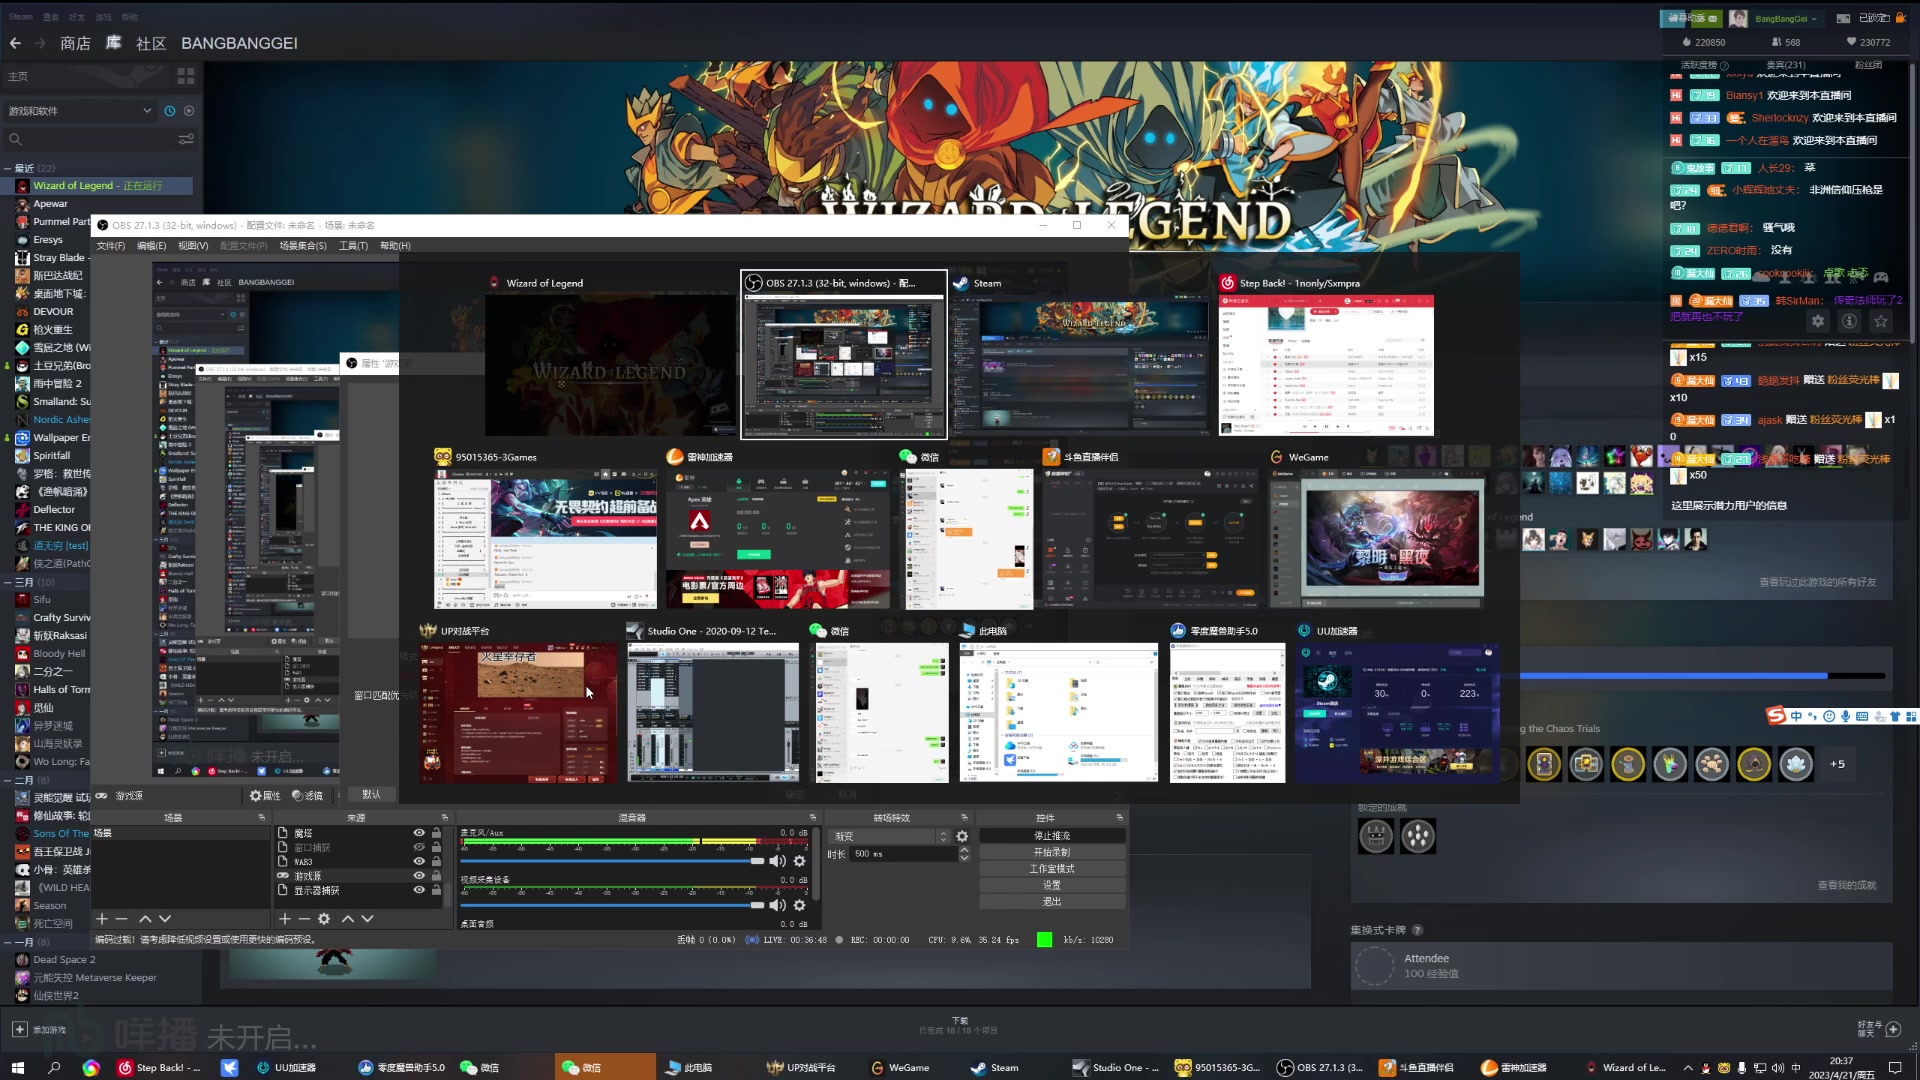Open Steam 商店 store tab
1920x1080 pixels.
pyautogui.click(x=75, y=43)
